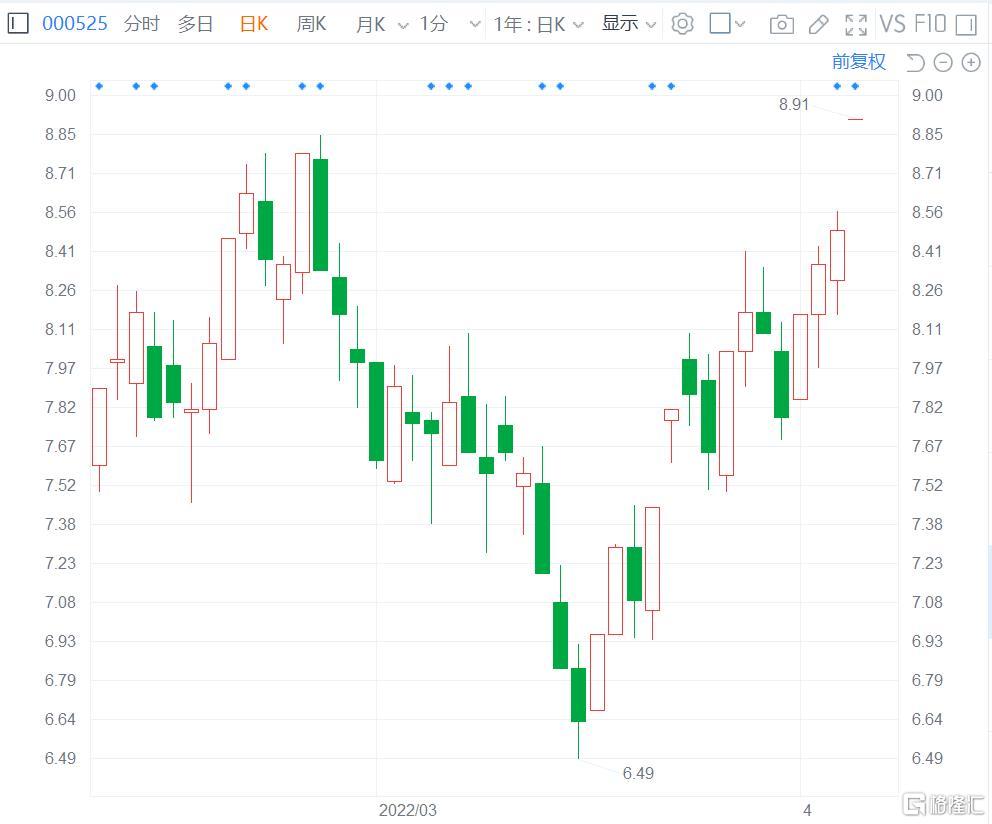992x824 pixels.
Task: Zoom in chart with plus icon
Action: coord(971,62)
